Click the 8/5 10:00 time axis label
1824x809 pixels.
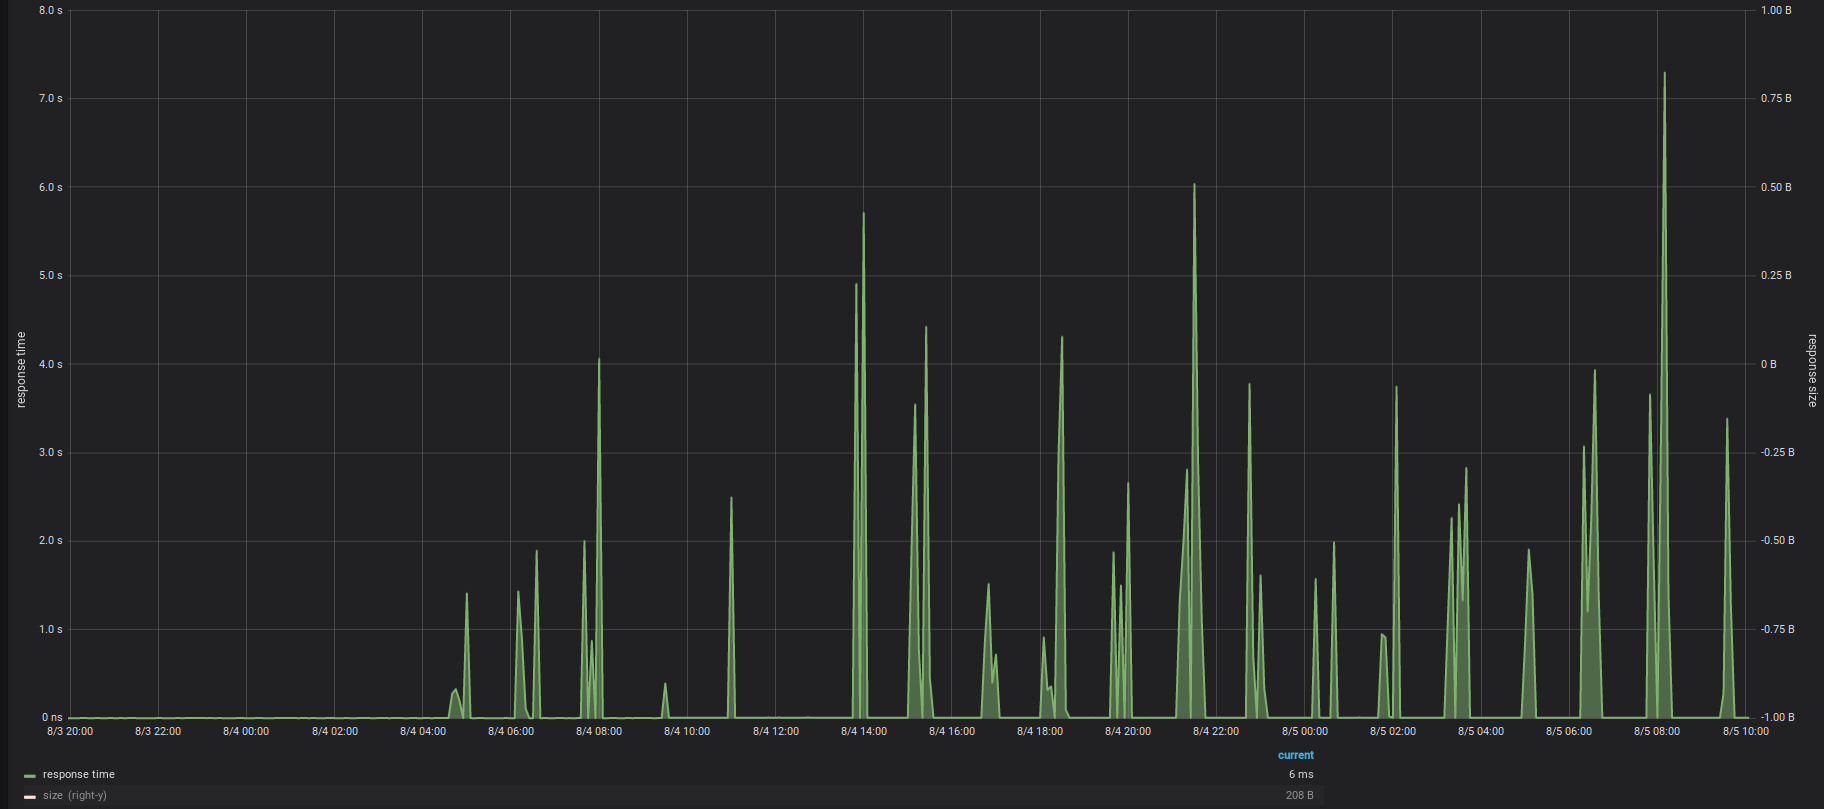pyautogui.click(x=1745, y=732)
